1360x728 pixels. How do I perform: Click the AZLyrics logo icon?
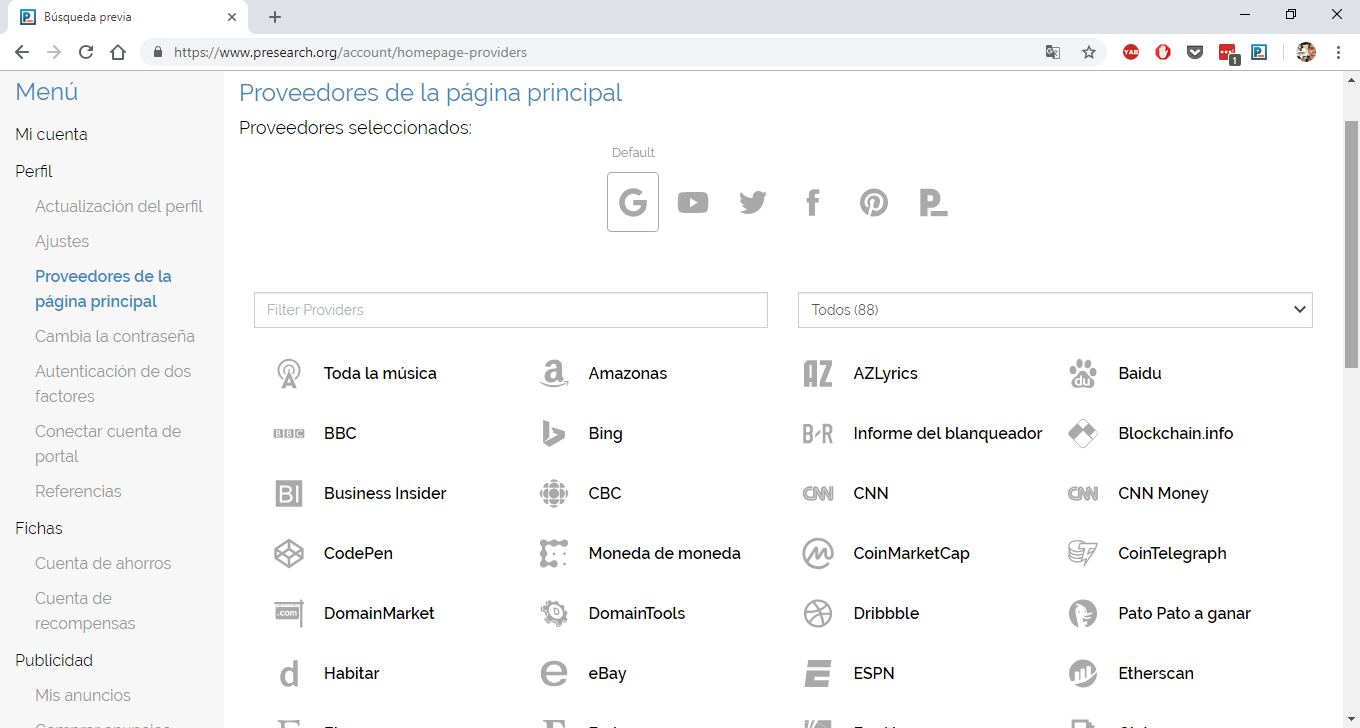click(818, 373)
